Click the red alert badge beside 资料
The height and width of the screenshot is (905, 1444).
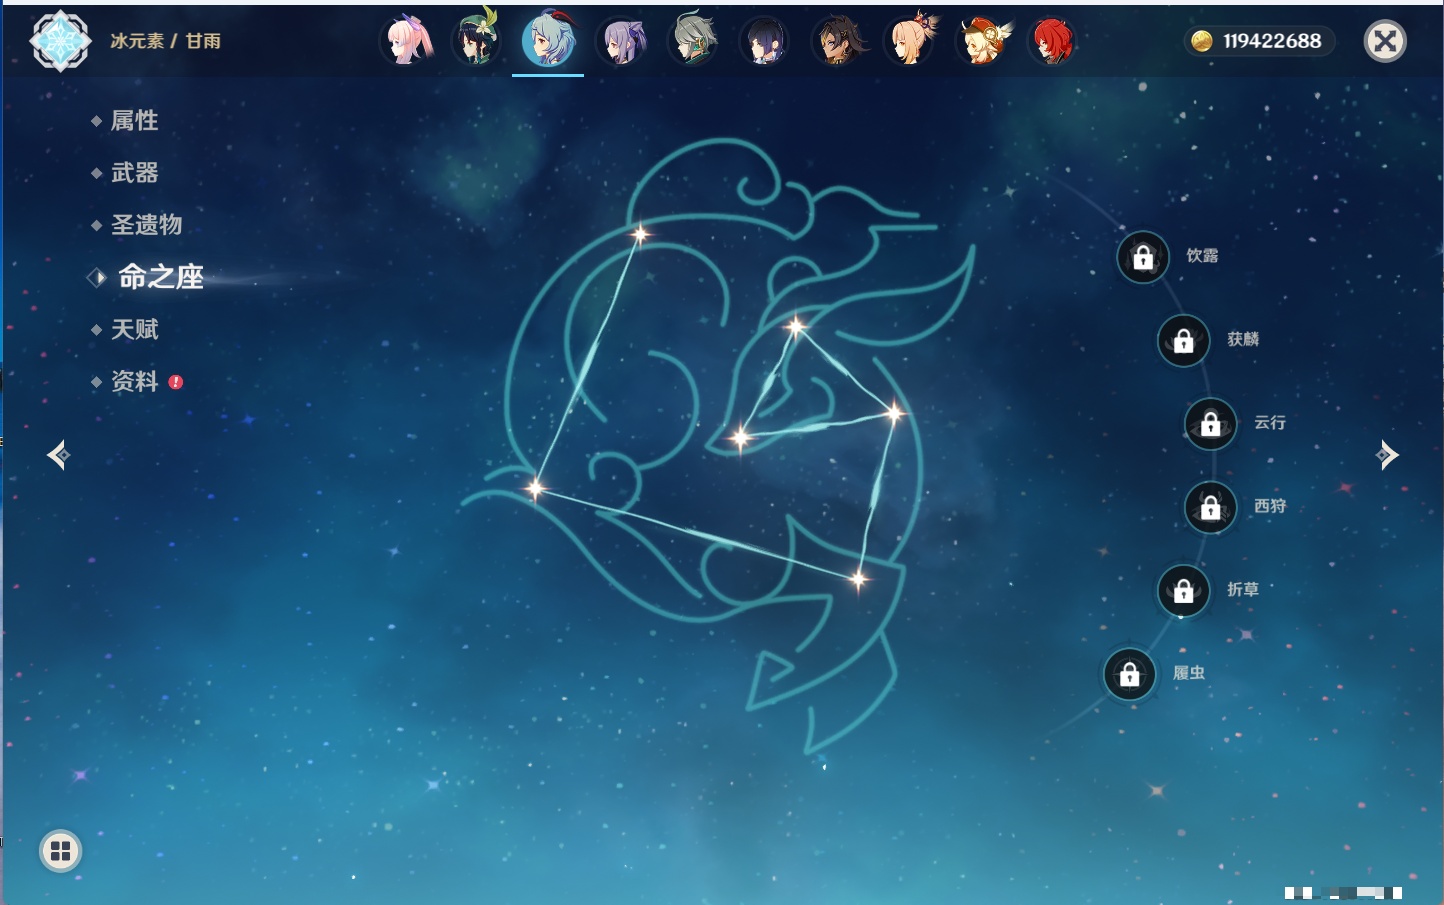pyautogui.click(x=176, y=382)
